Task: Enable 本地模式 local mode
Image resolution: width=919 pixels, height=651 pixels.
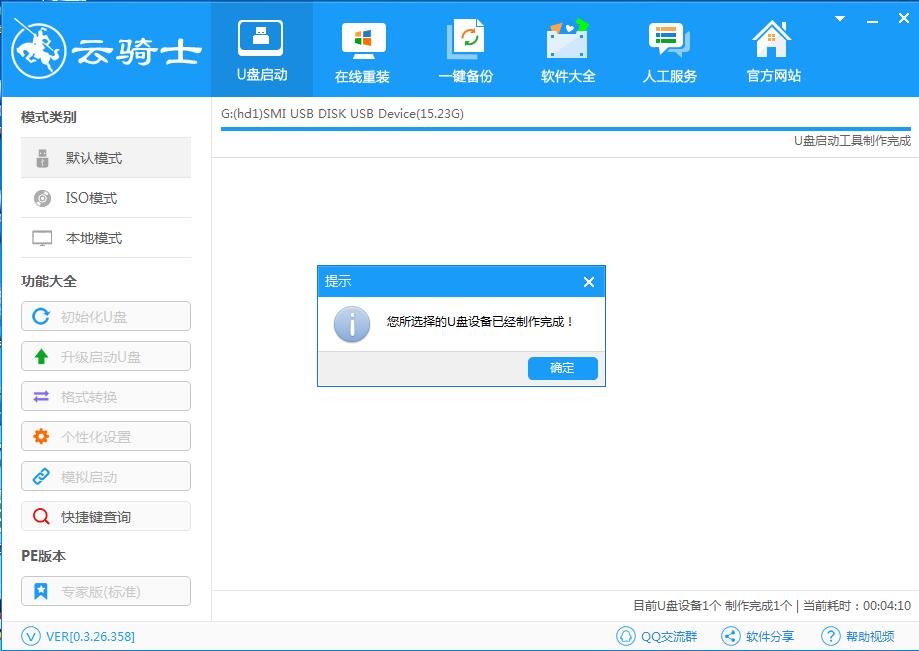Action: pyautogui.click(x=105, y=238)
